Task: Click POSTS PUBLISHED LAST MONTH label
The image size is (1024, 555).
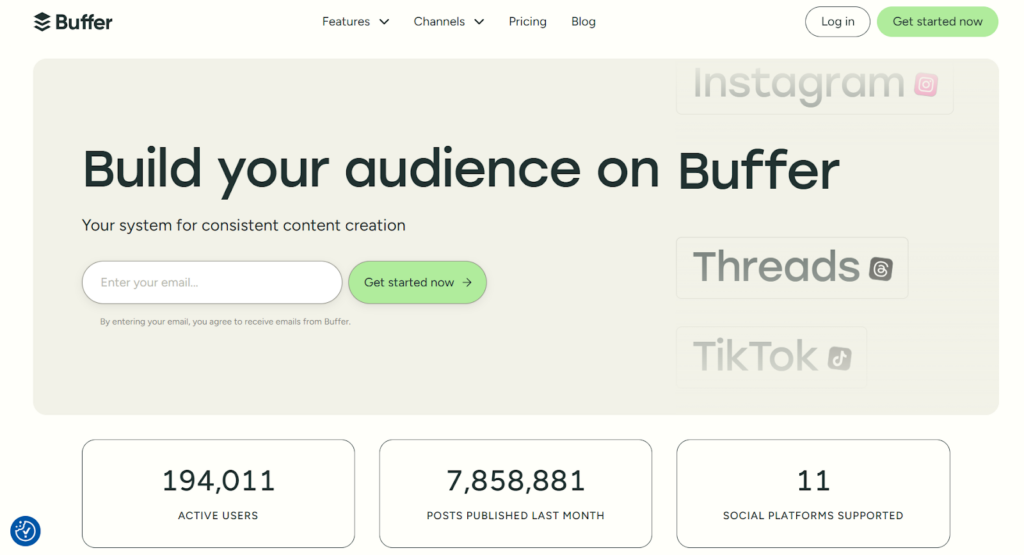Action: [x=515, y=516]
